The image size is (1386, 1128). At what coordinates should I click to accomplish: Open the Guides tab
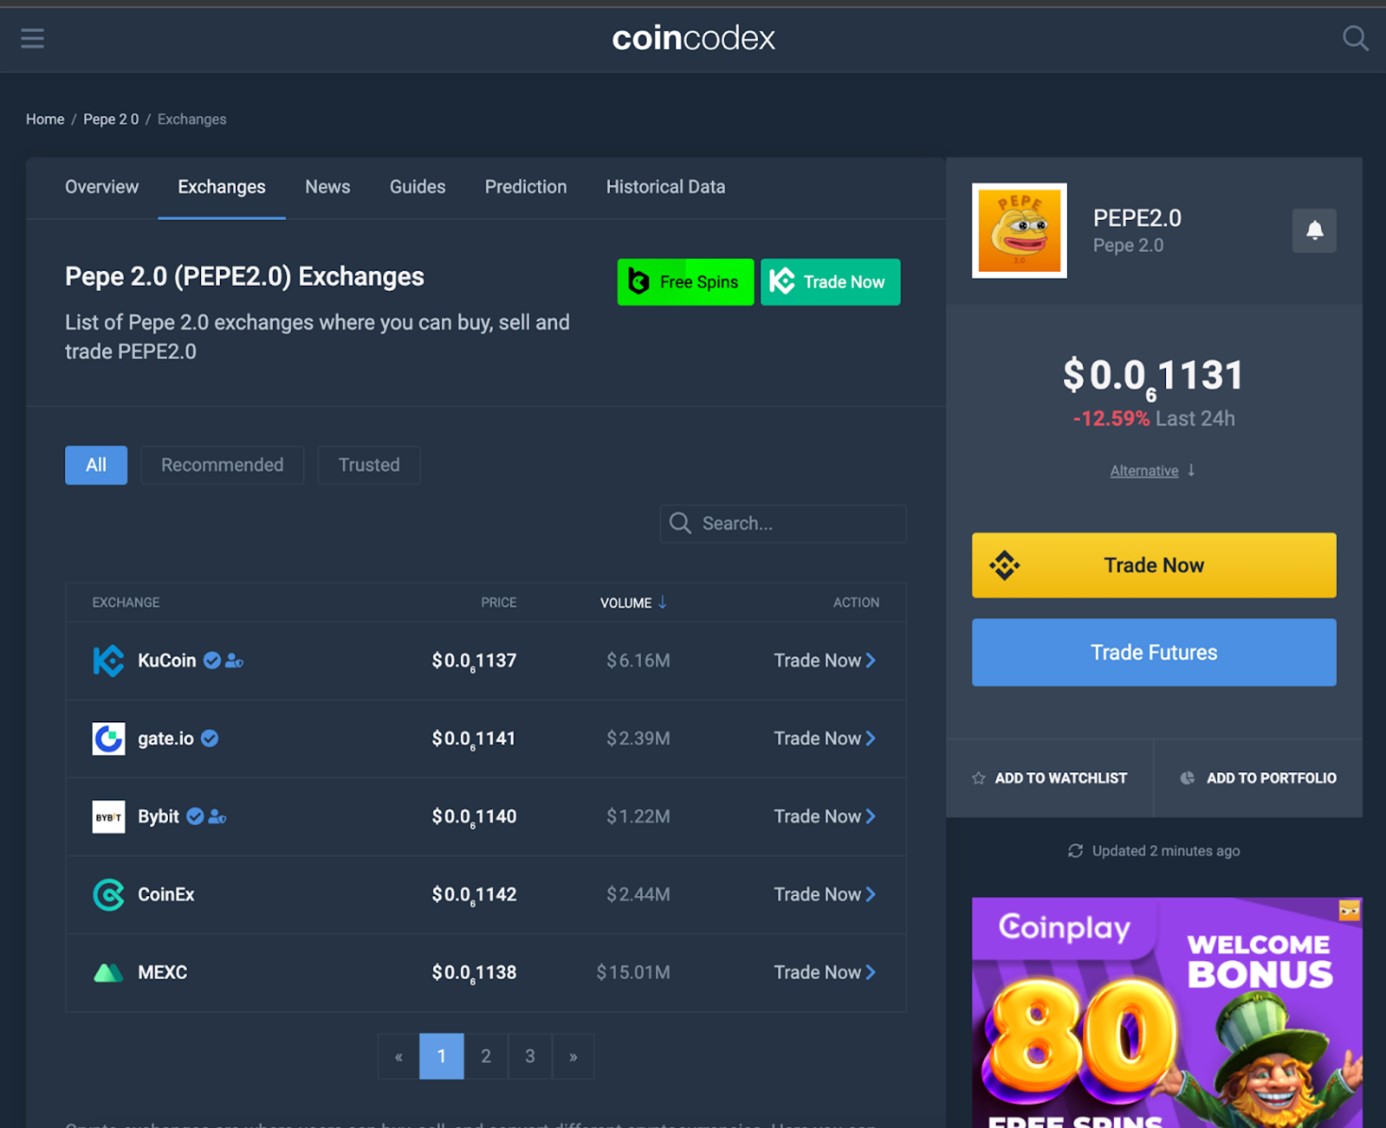[417, 187]
